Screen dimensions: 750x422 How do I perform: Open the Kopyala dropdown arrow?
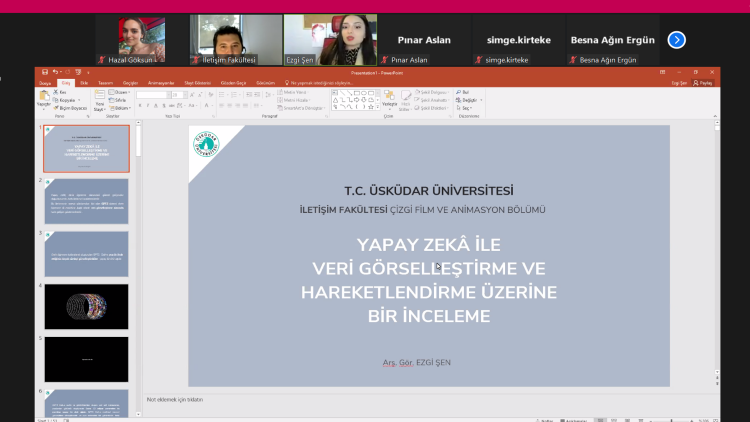click(79, 100)
